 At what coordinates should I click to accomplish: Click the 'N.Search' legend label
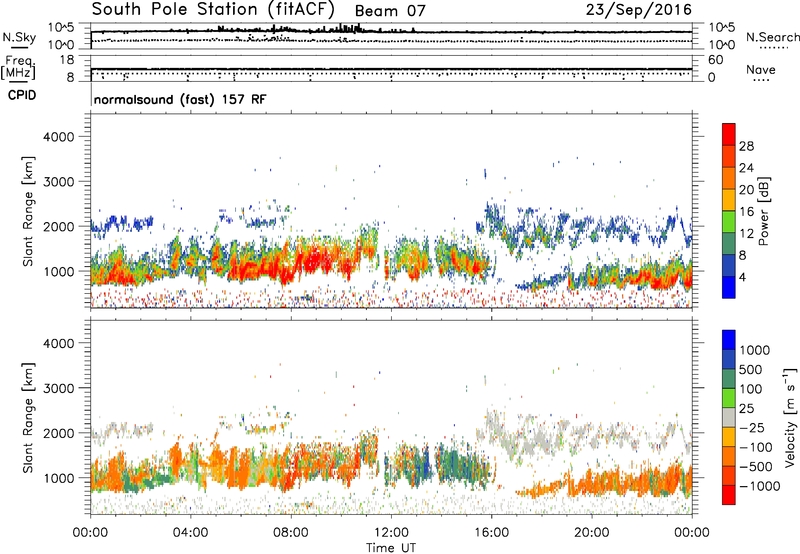772,37
